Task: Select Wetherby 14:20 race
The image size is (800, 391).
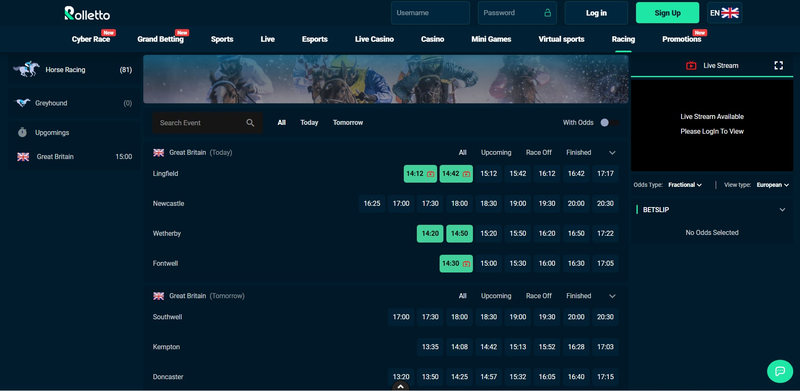Action: pyautogui.click(x=430, y=234)
